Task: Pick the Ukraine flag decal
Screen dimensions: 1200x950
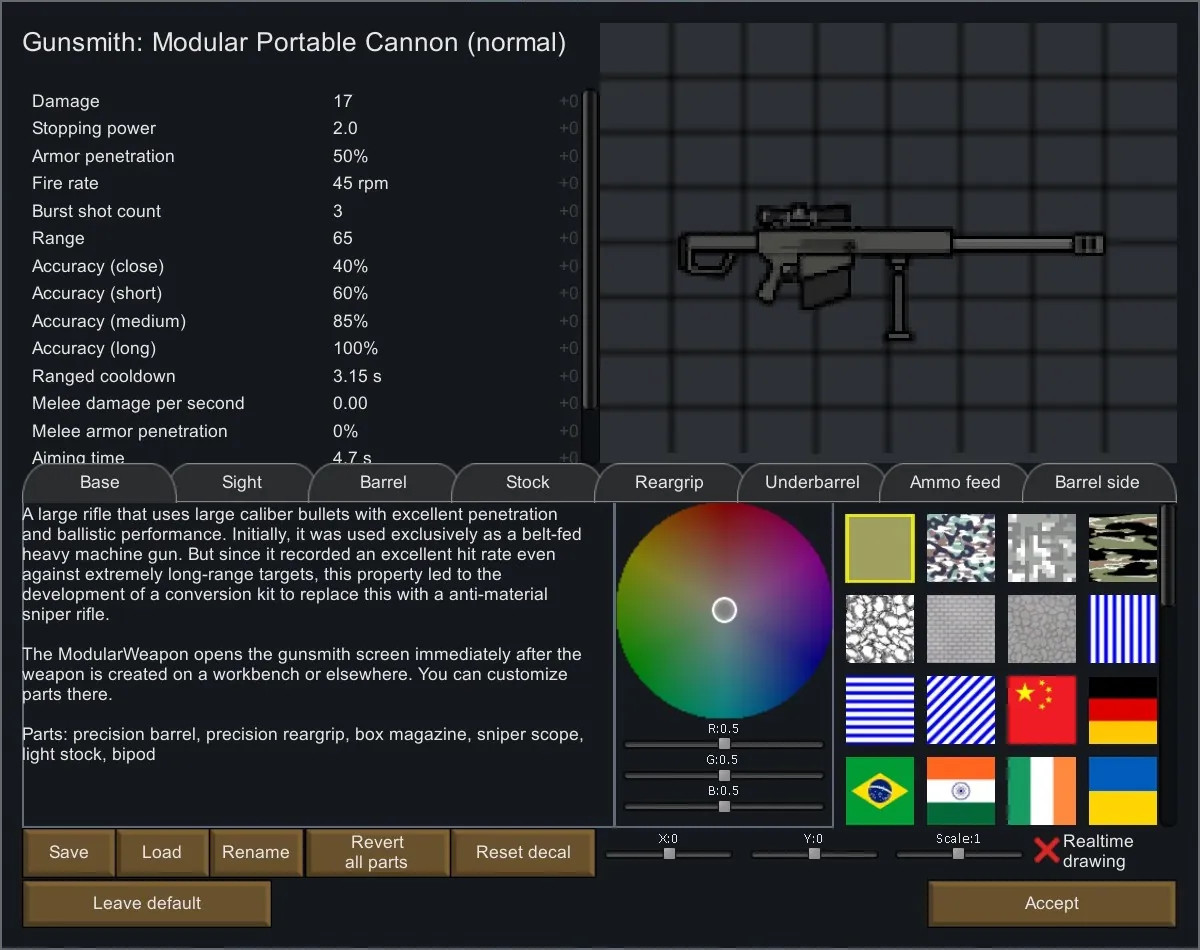Action: 1122,791
